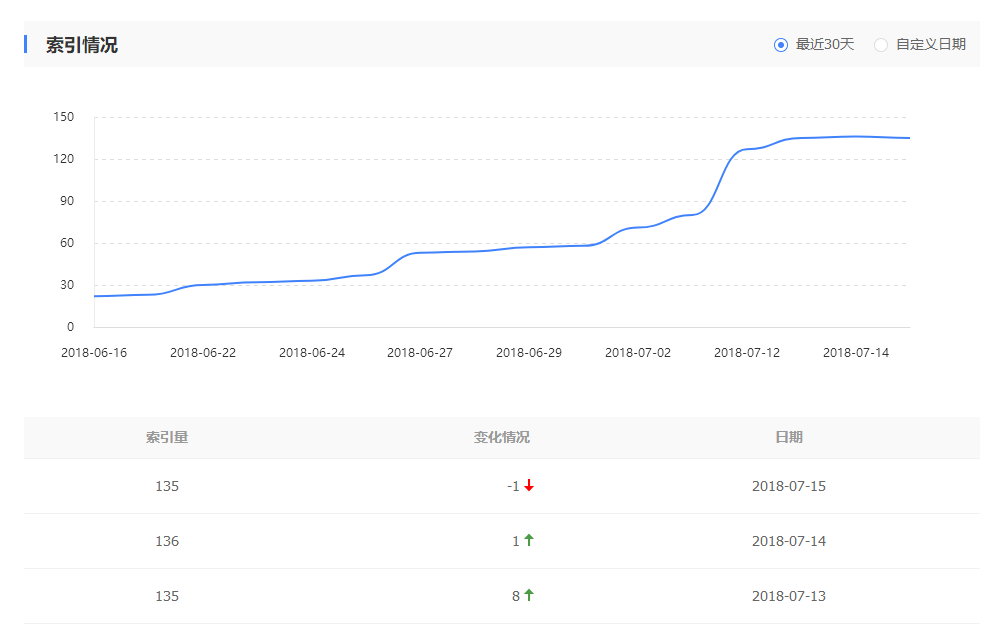Click the filled radio indicator next to 最近30天
The width and height of the screenshot is (986, 631).
tap(780, 45)
